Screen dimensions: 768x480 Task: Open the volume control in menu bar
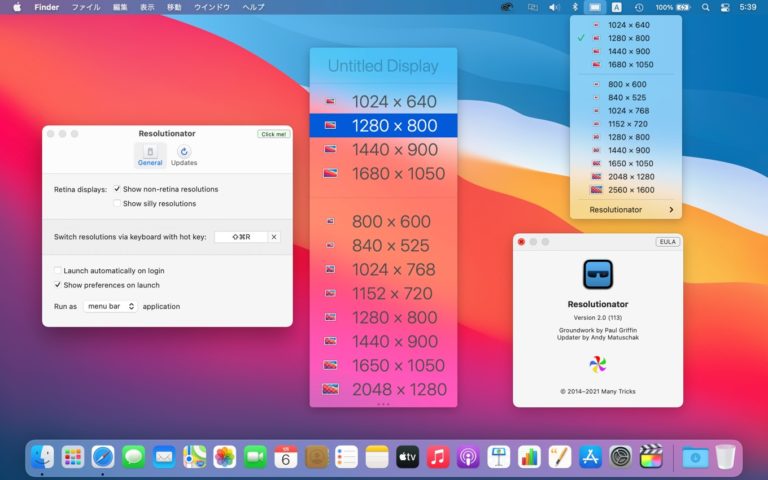[553, 7]
